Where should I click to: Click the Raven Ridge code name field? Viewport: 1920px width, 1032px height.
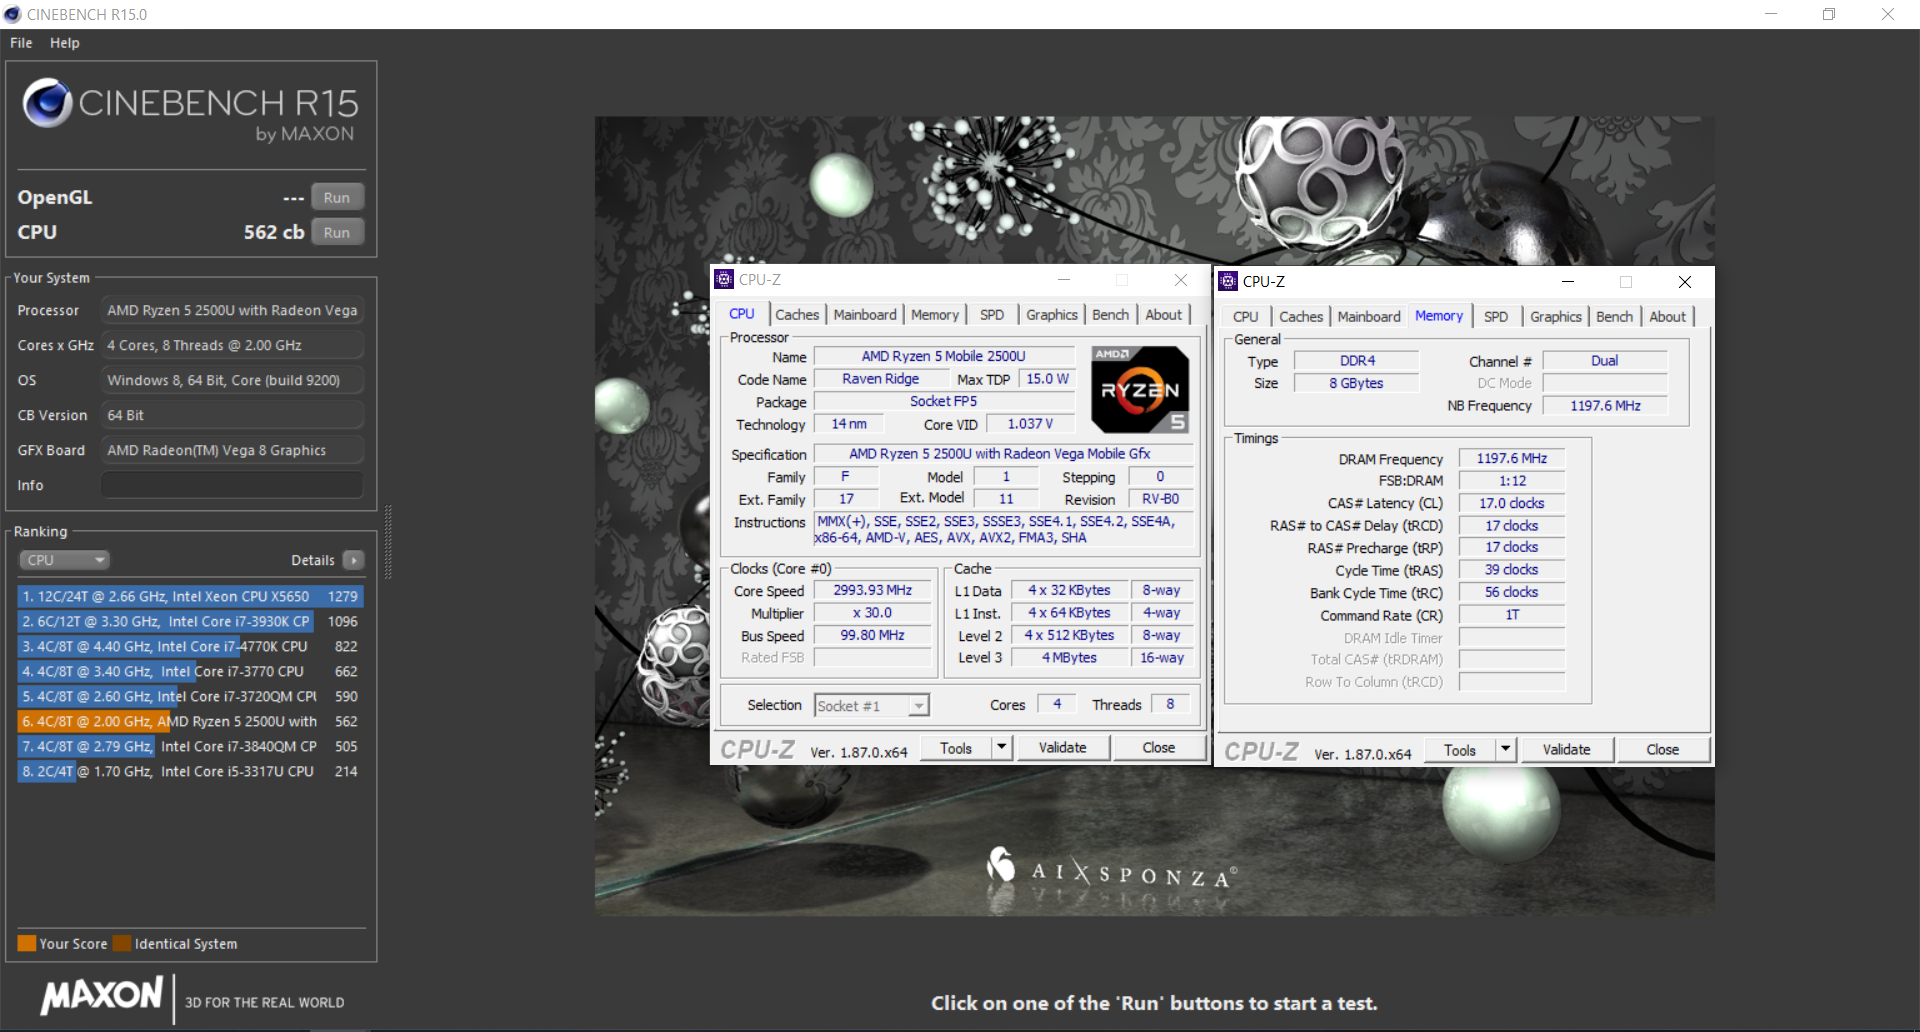(x=881, y=379)
